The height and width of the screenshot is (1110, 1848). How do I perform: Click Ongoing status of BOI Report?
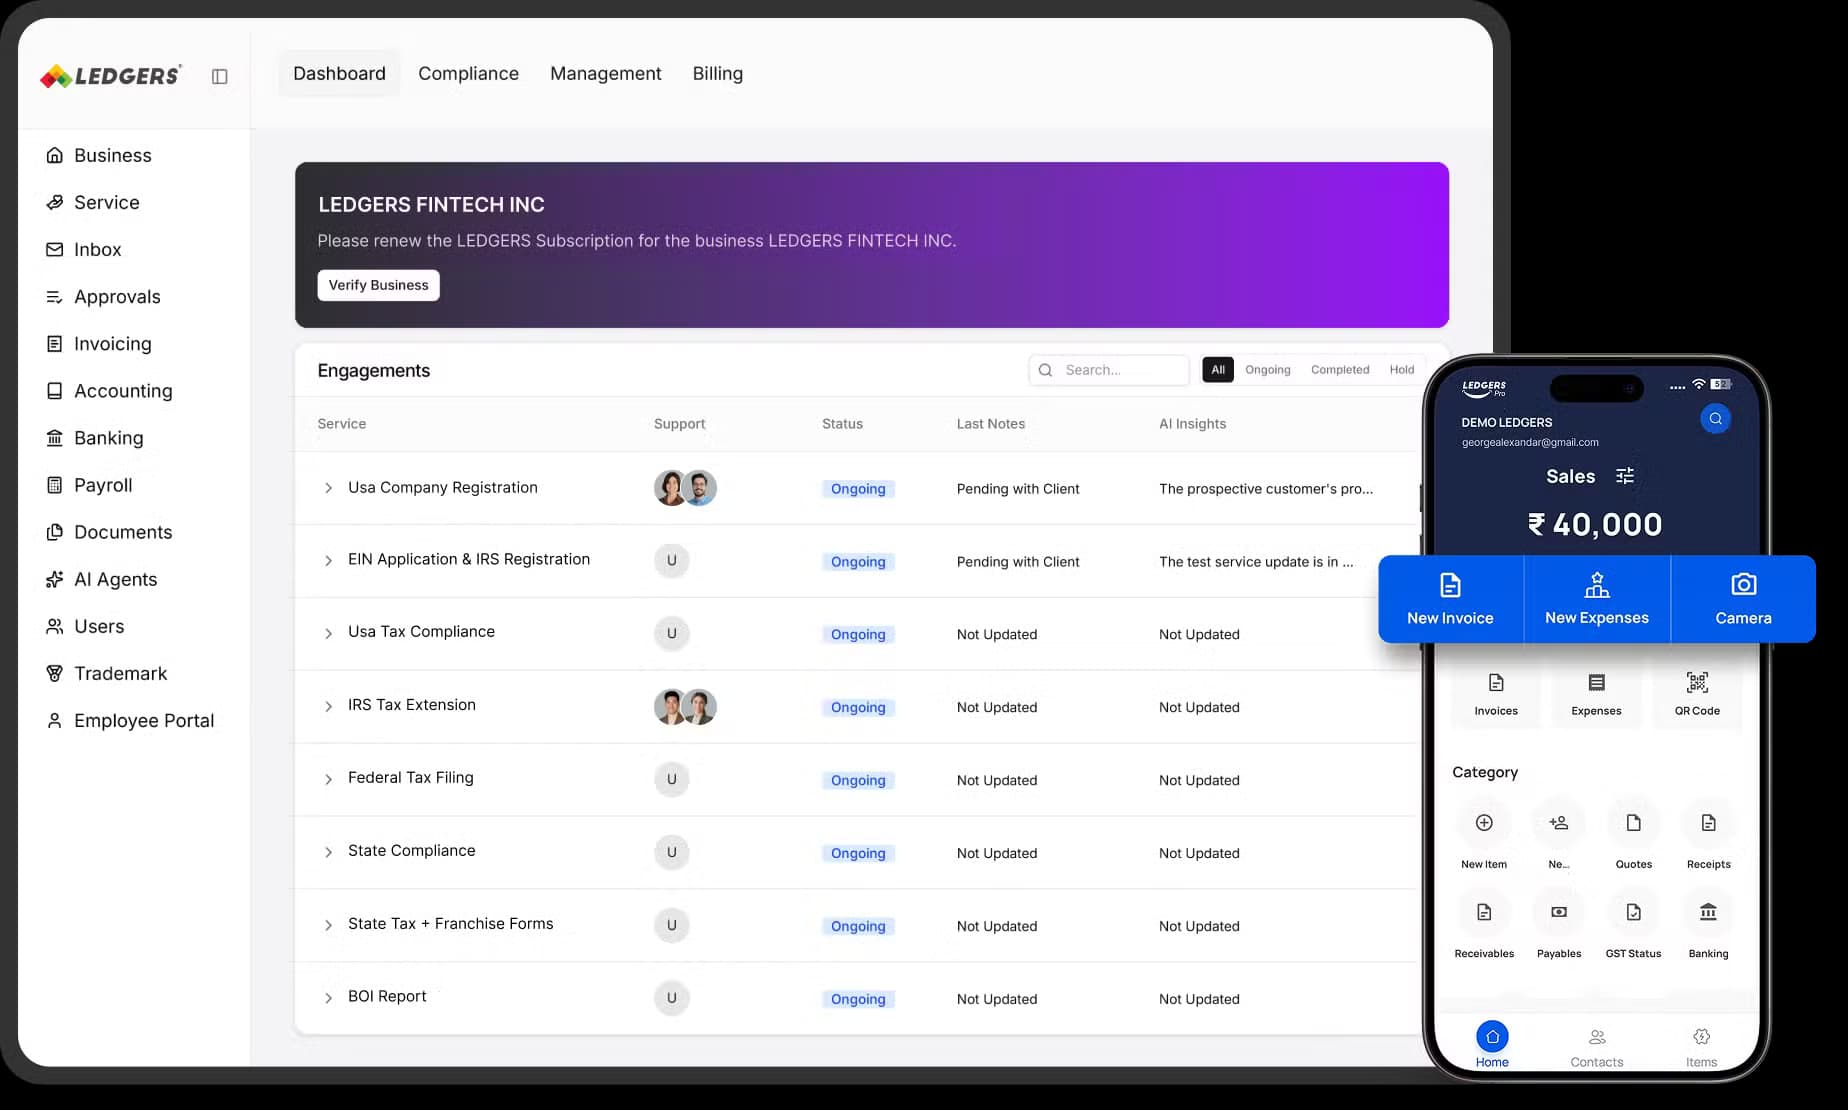tap(858, 999)
